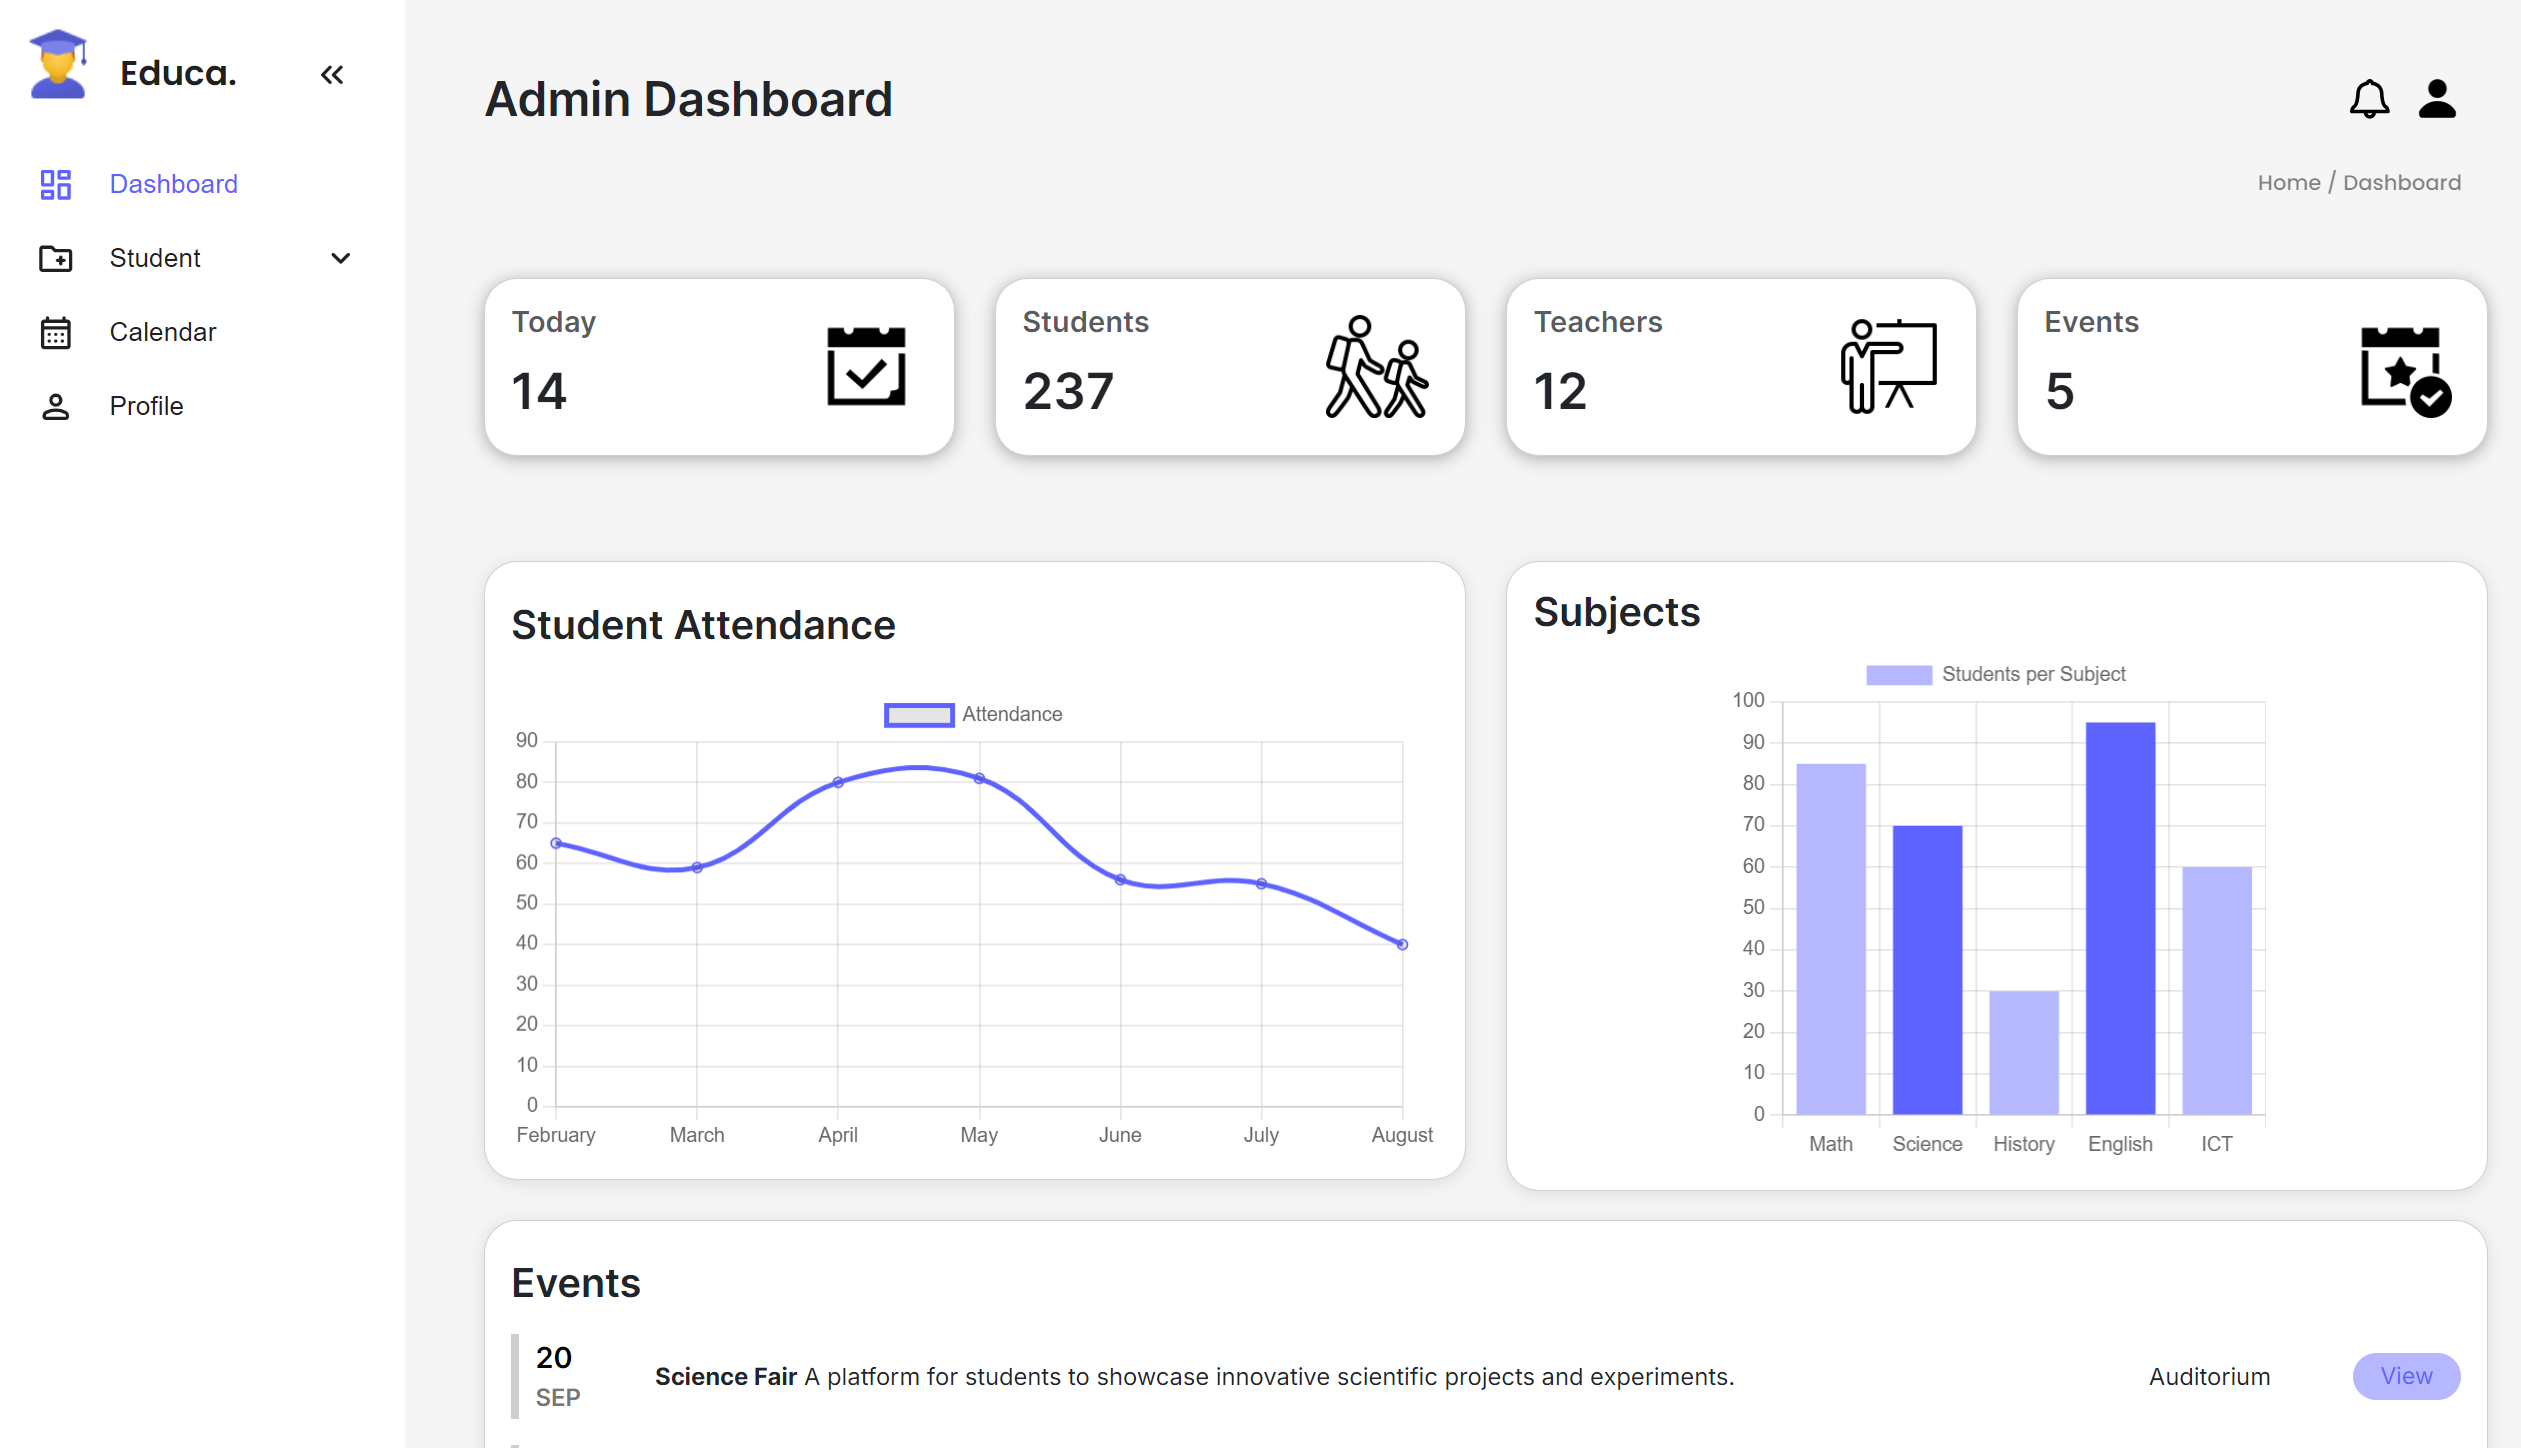Image resolution: width=2521 pixels, height=1448 pixels.
Task: Select the Student menu item
Action: (155, 258)
